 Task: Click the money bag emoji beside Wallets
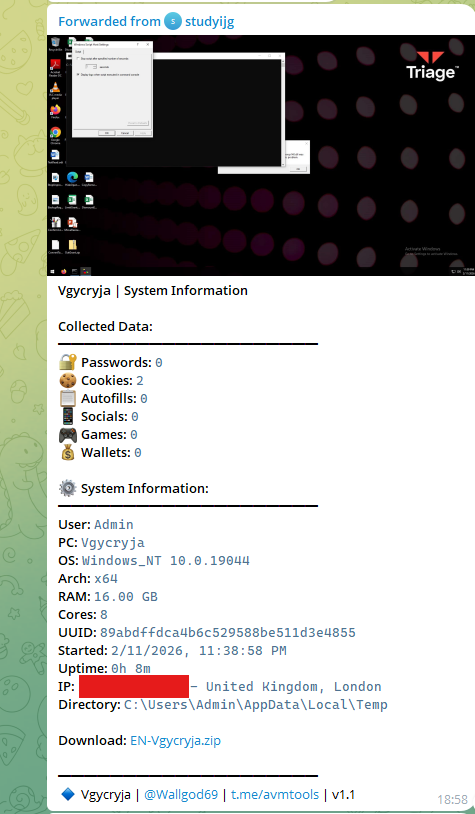coord(67,453)
